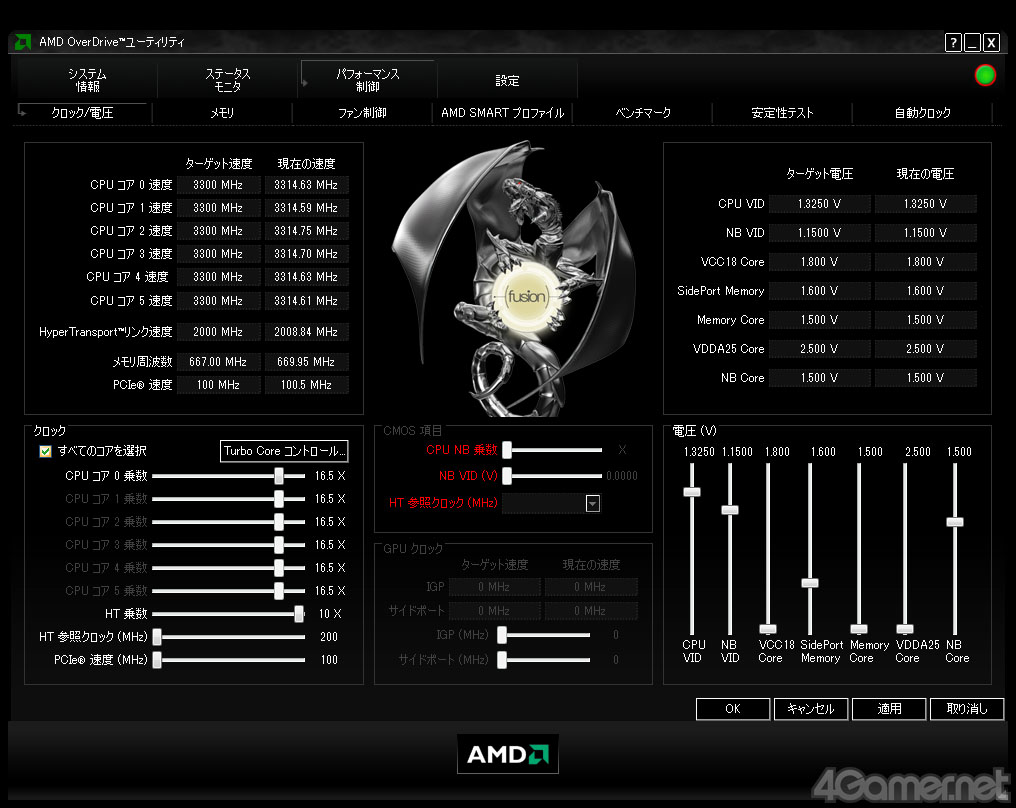Click the fusion dragon artwork image
This screenshot has width=1016, height=808.
[x=514, y=279]
